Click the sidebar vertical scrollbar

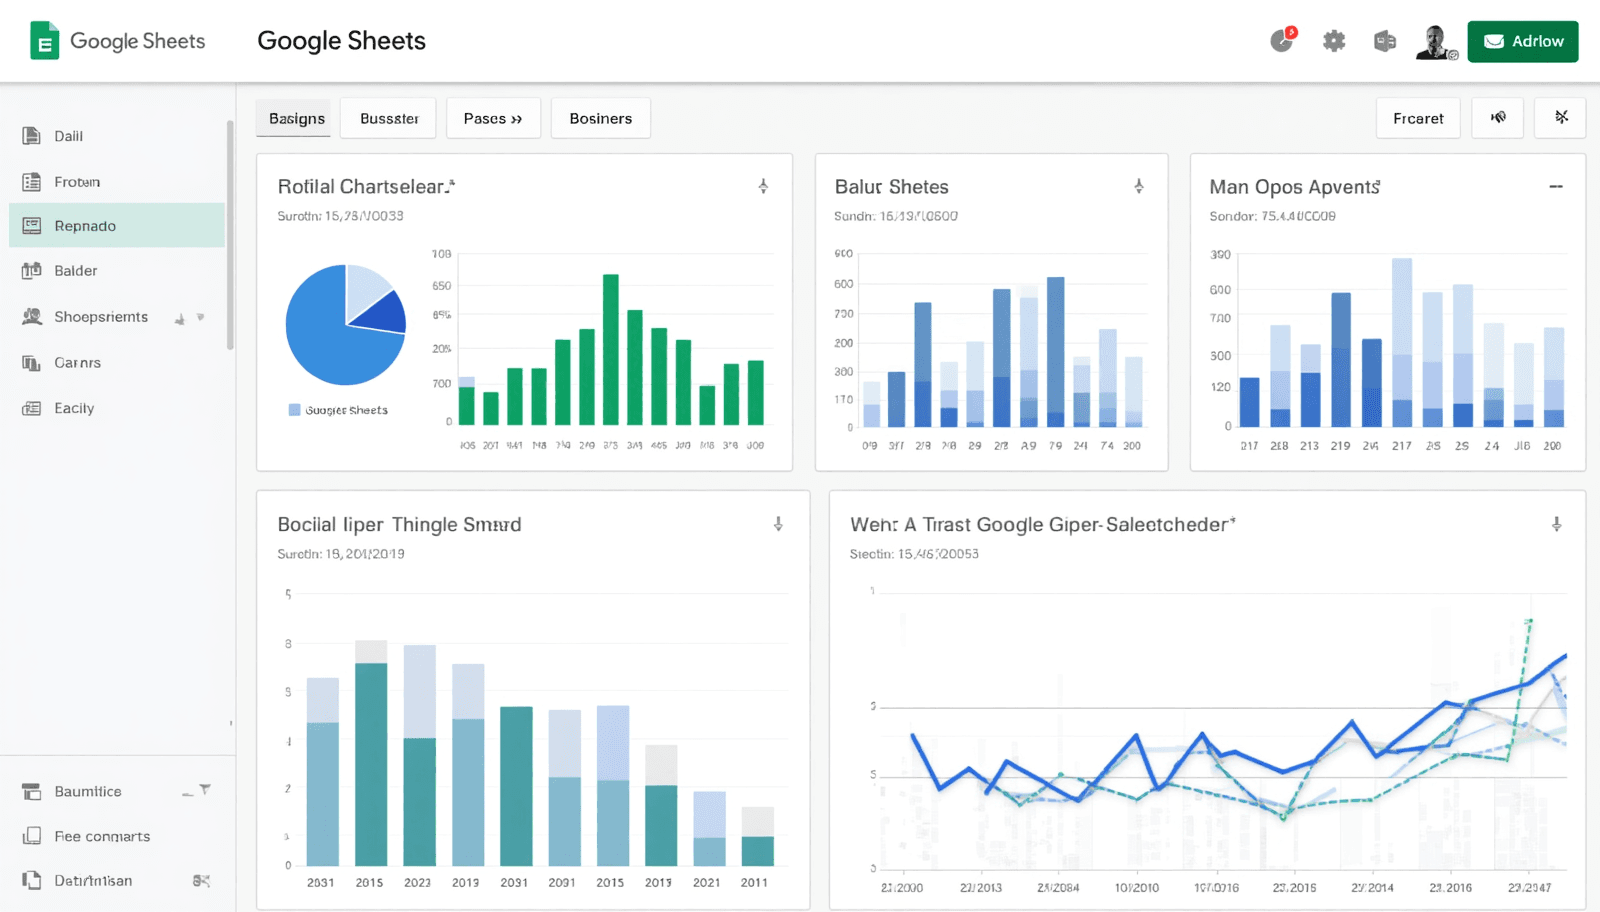tap(230, 235)
